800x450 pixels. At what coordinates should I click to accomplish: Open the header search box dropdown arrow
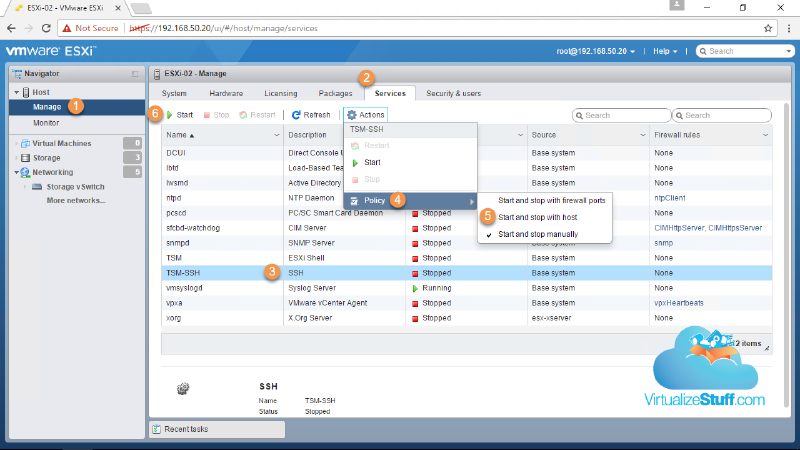click(788, 51)
